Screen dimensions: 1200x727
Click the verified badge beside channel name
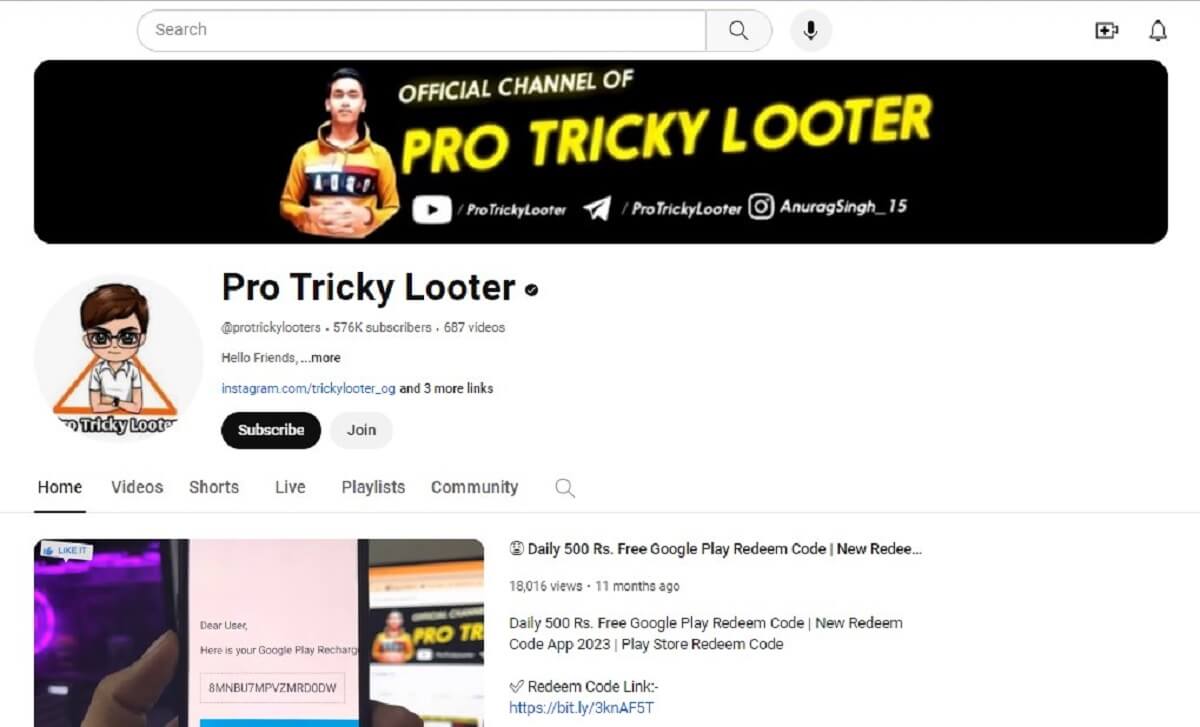[532, 290]
